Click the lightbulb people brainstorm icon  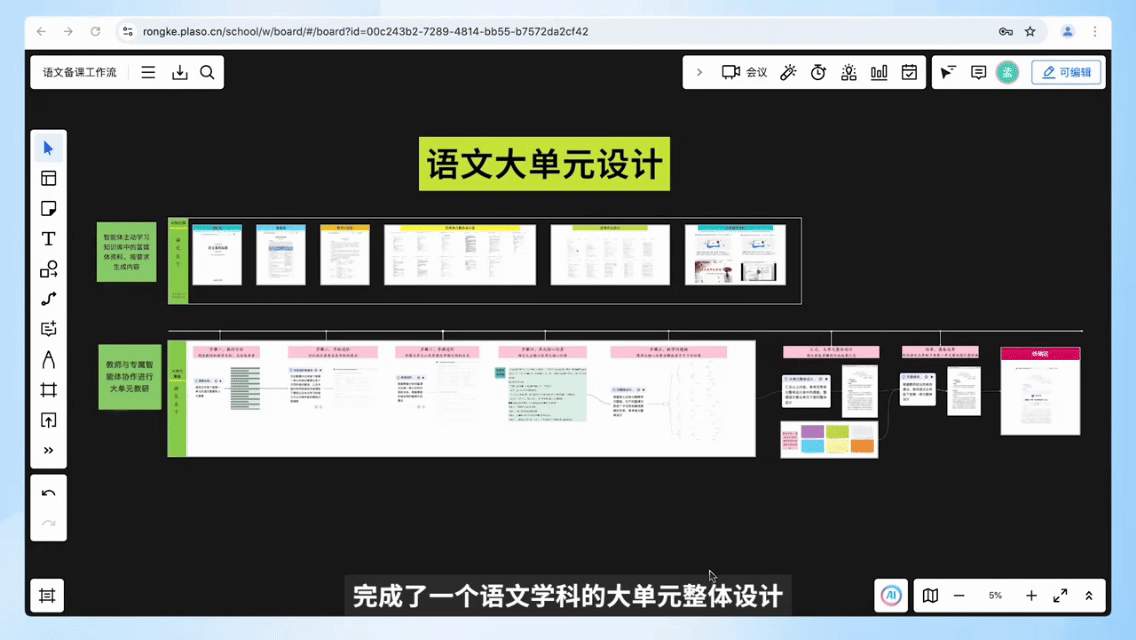pos(848,72)
